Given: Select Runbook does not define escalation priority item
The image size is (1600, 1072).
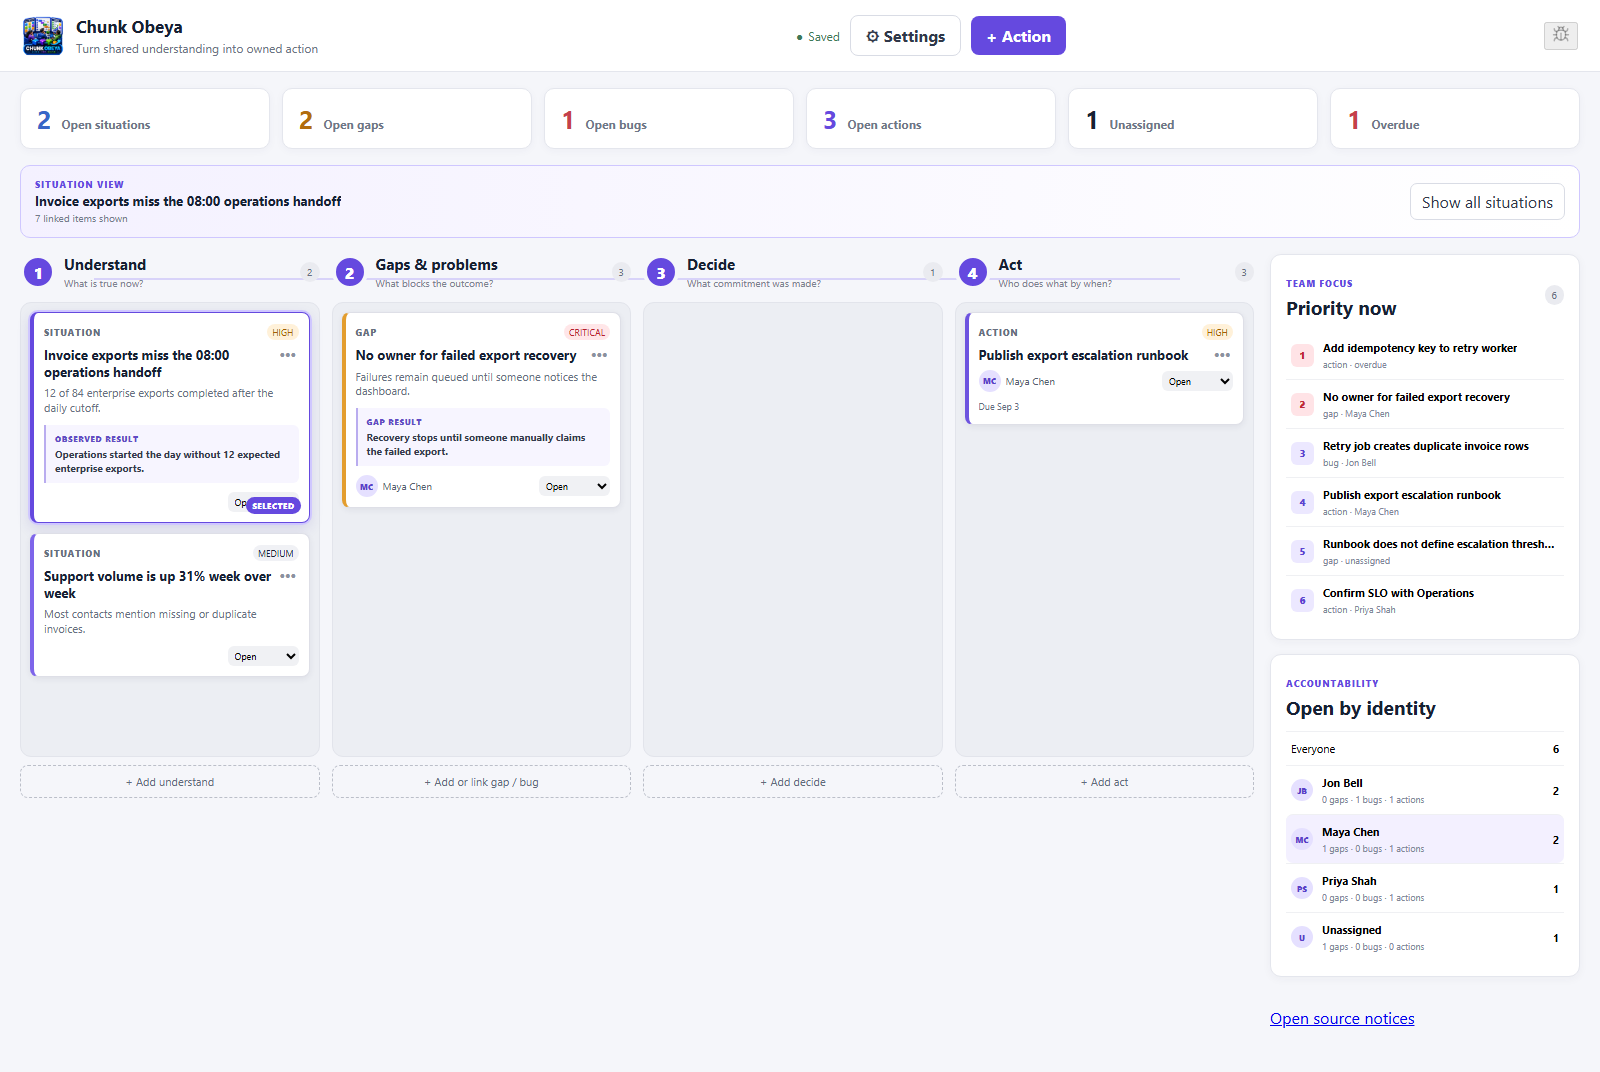Looking at the screenshot, I should (x=1425, y=551).
